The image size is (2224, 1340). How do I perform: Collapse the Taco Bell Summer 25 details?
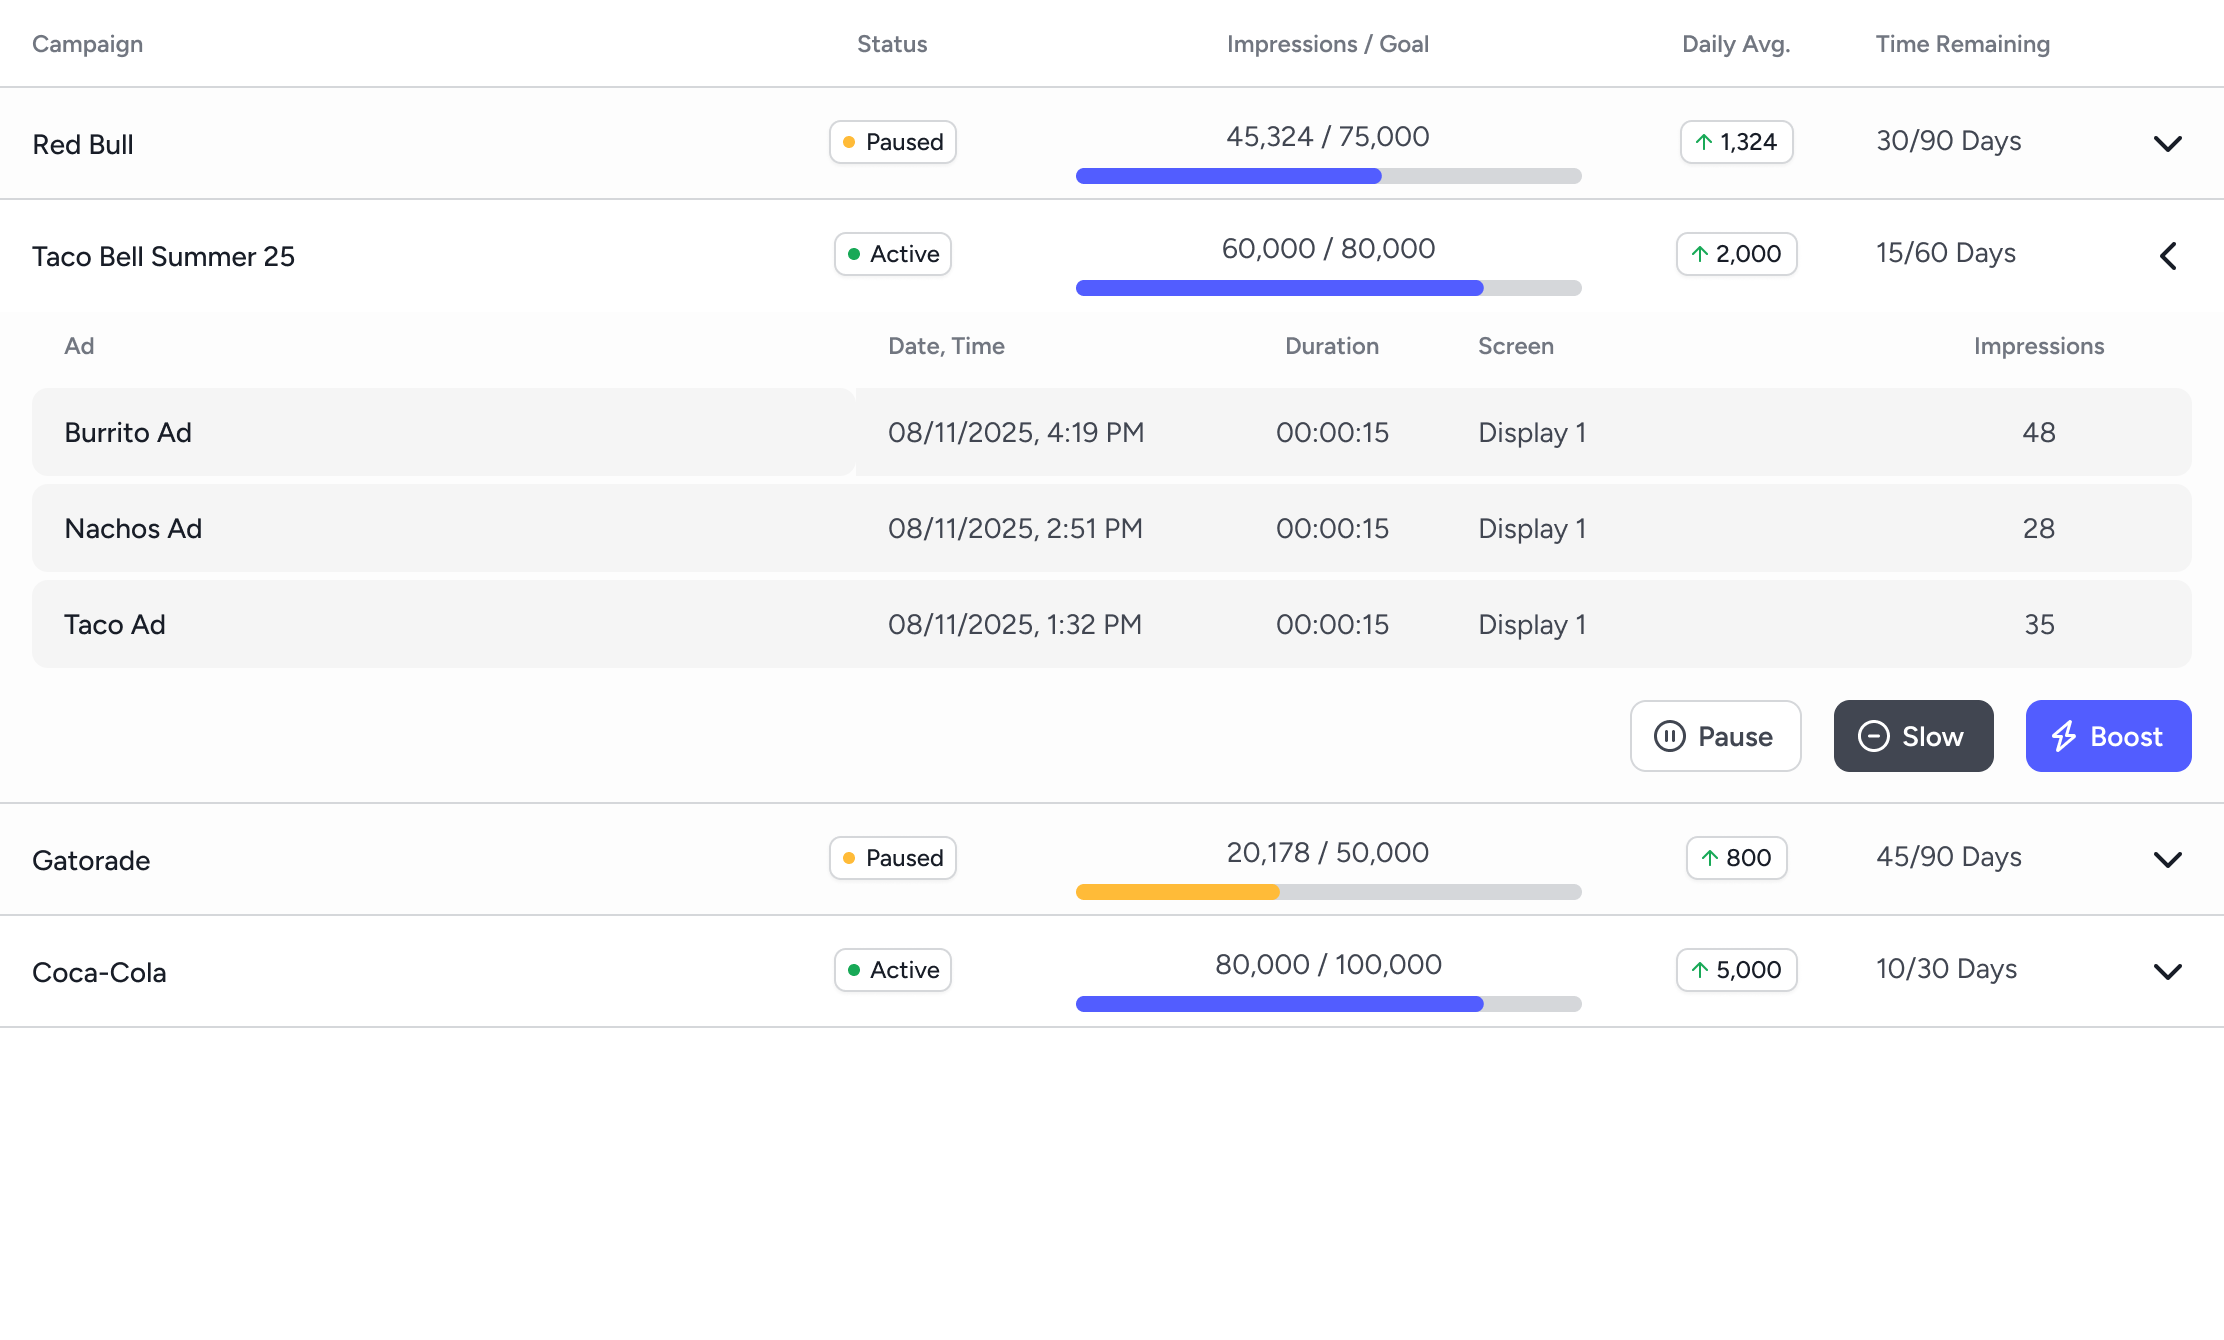(2168, 256)
